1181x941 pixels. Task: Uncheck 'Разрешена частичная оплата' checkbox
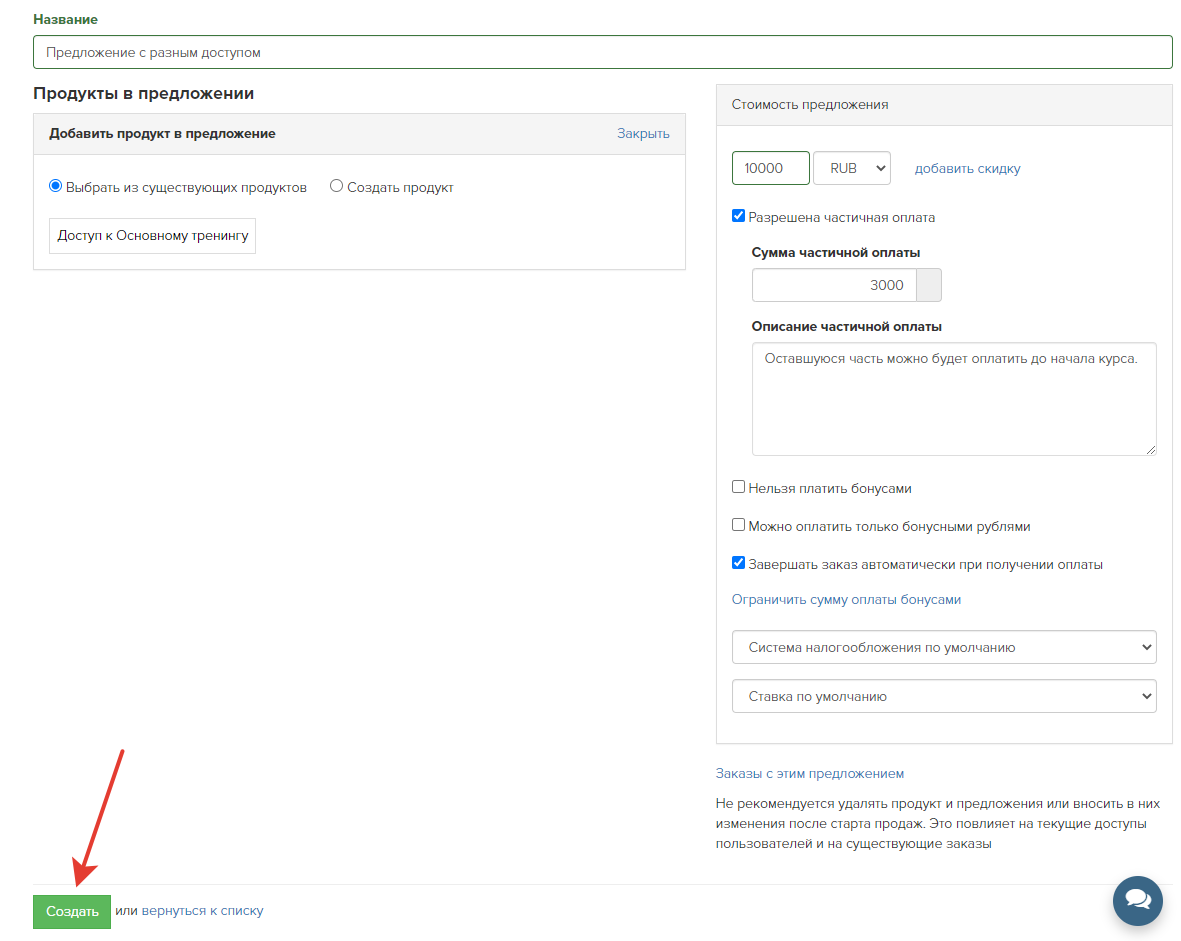pyautogui.click(x=739, y=216)
